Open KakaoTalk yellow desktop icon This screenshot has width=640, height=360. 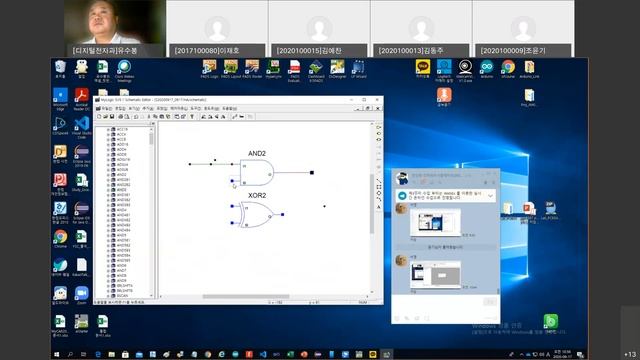(x=423, y=69)
